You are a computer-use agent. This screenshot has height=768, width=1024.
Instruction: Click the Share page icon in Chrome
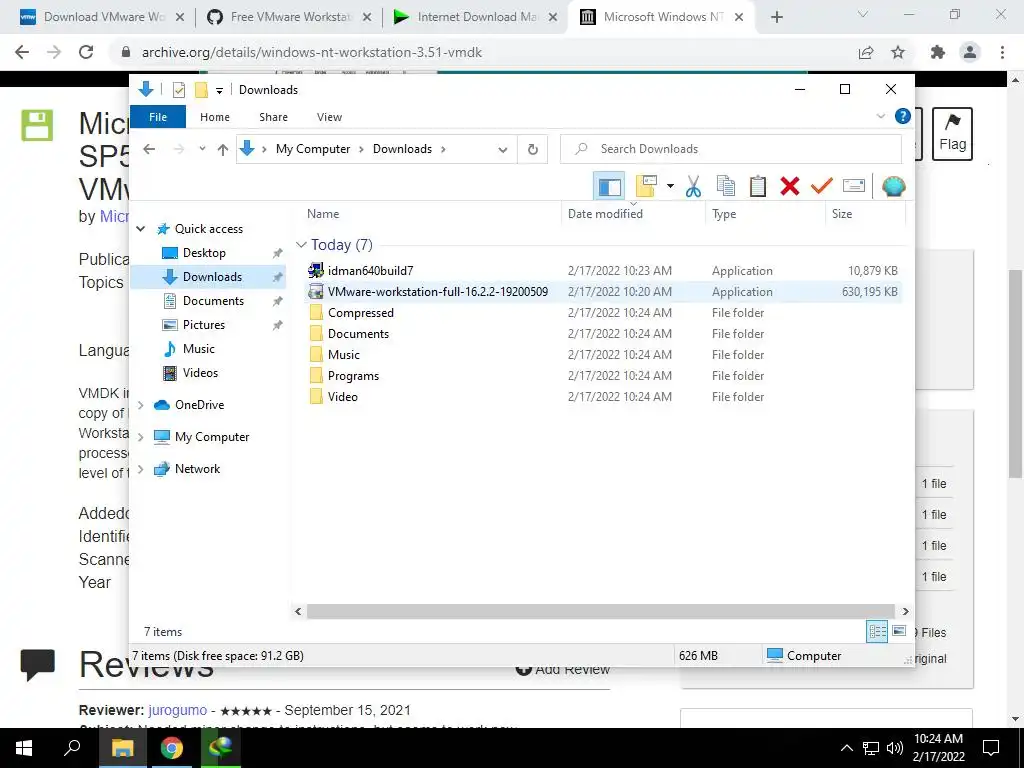(x=866, y=52)
